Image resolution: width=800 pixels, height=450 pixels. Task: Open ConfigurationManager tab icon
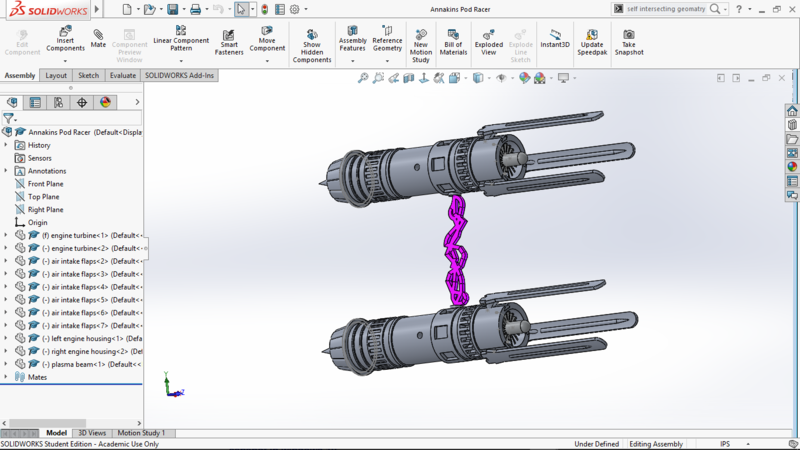(58, 103)
